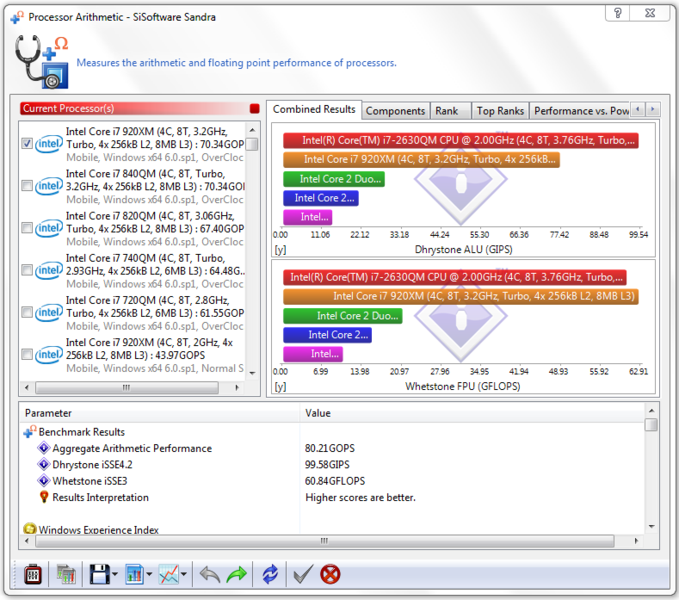679x600 pixels.
Task: Click processor list scroll-down arrow
Action: [252, 373]
